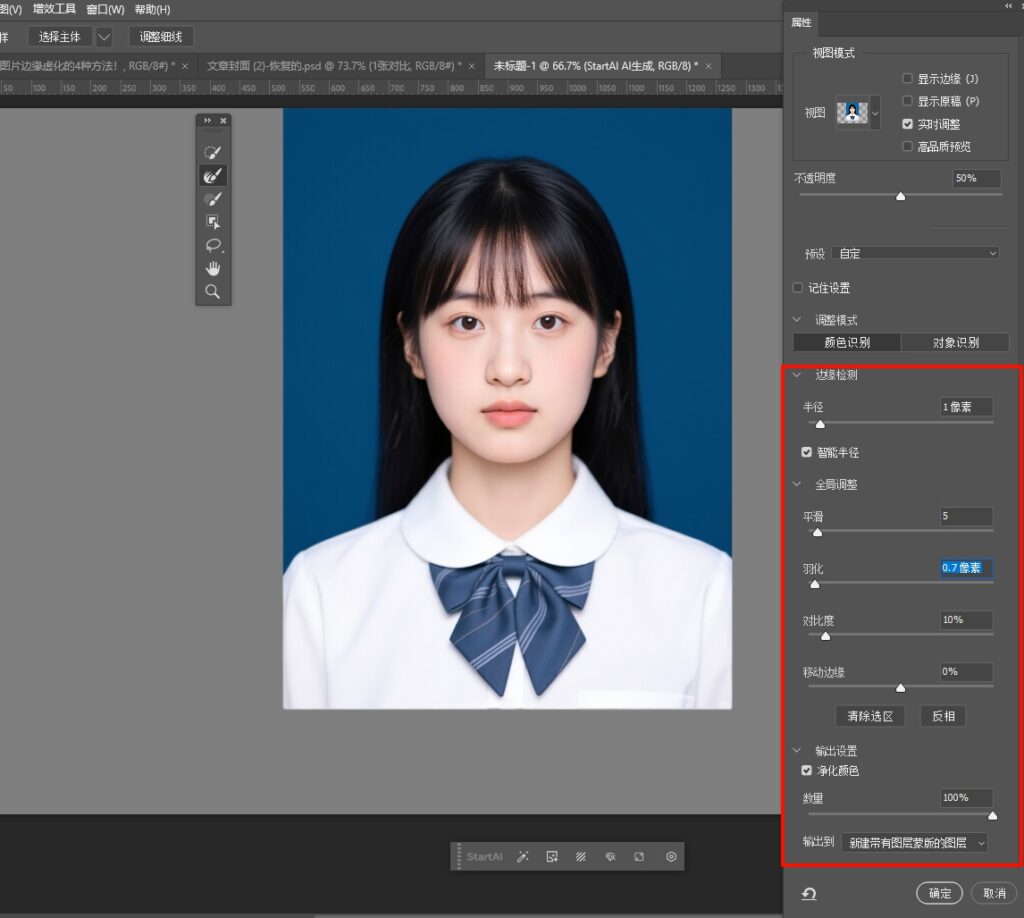Collapse the 边缘检测 section
This screenshot has height=918, width=1024.
pyautogui.click(x=797, y=375)
